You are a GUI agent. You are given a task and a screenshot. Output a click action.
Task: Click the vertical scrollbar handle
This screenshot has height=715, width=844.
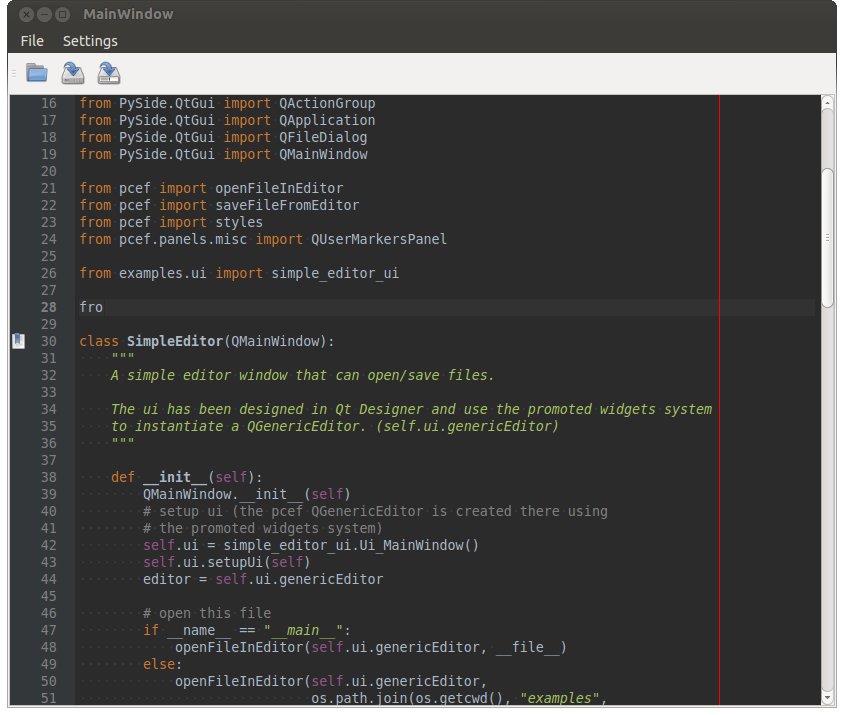[827, 237]
